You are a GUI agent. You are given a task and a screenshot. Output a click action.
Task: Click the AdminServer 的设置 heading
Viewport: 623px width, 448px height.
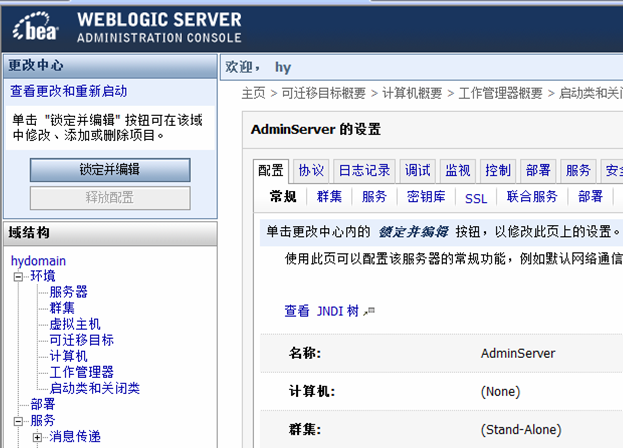click(316, 129)
